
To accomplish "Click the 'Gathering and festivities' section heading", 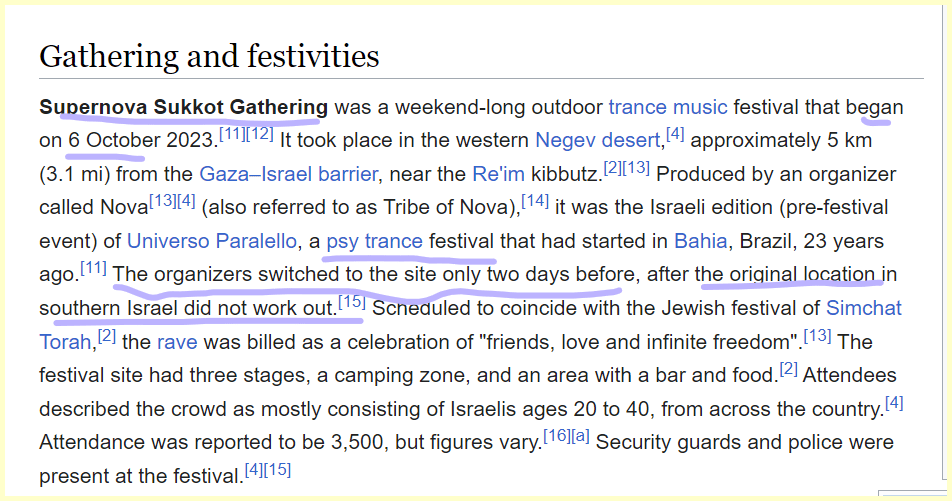I will 210,55.
